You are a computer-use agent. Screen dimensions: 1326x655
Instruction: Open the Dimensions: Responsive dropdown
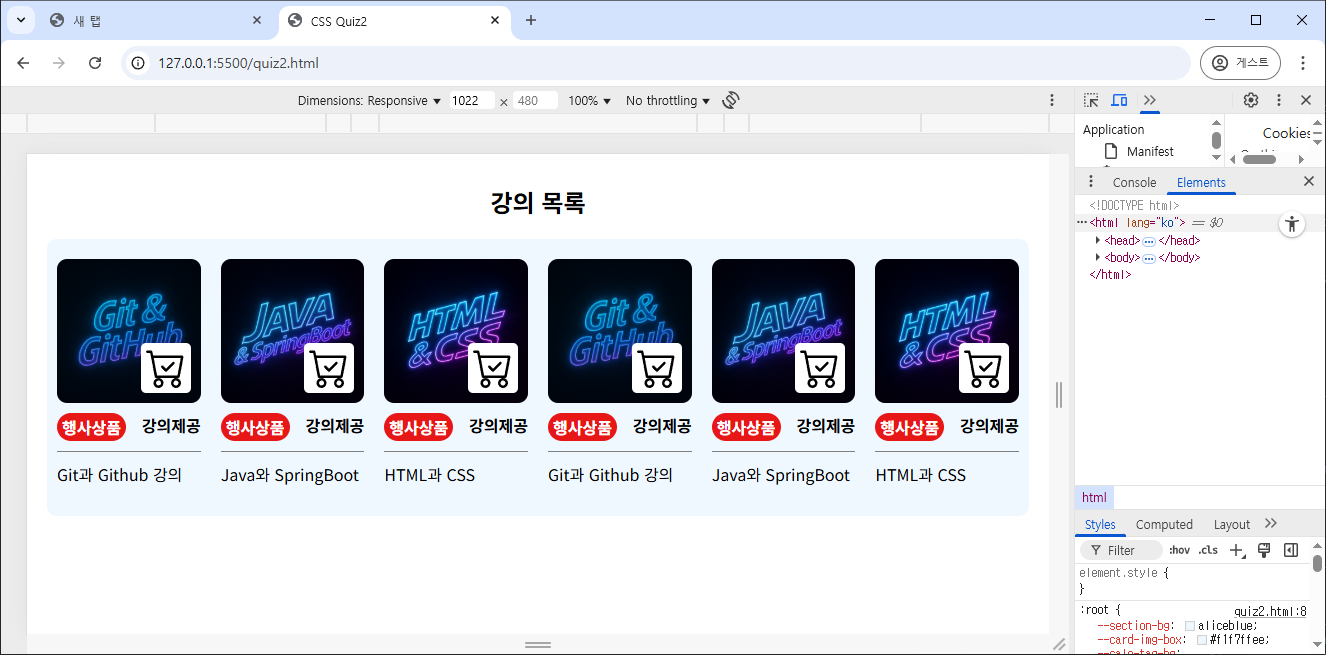pyautogui.click(x=369, y=101)
